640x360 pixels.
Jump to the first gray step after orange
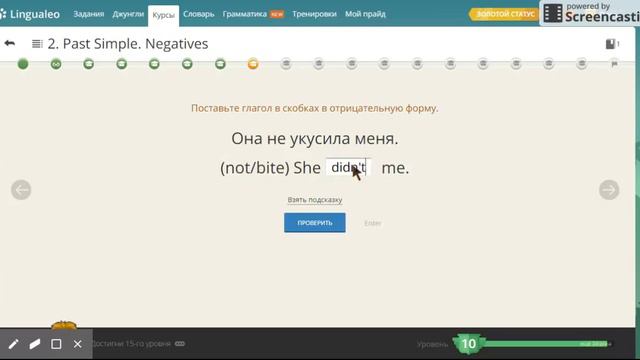(286, 64)
